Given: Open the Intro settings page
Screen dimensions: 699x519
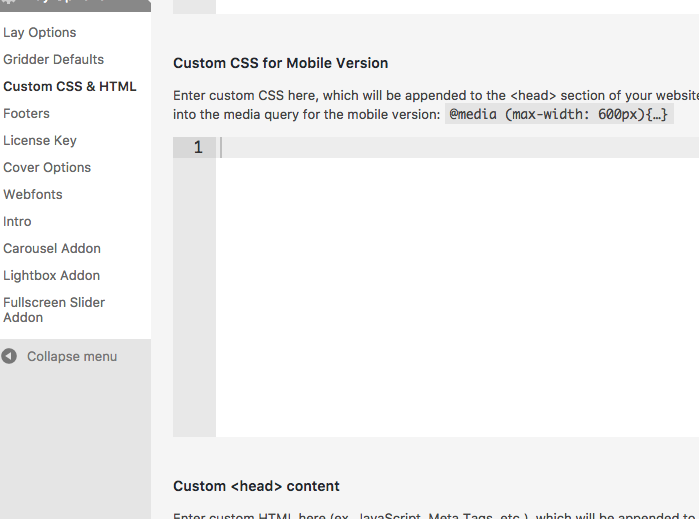Looking at the screenshot, I should click(17, 222).
